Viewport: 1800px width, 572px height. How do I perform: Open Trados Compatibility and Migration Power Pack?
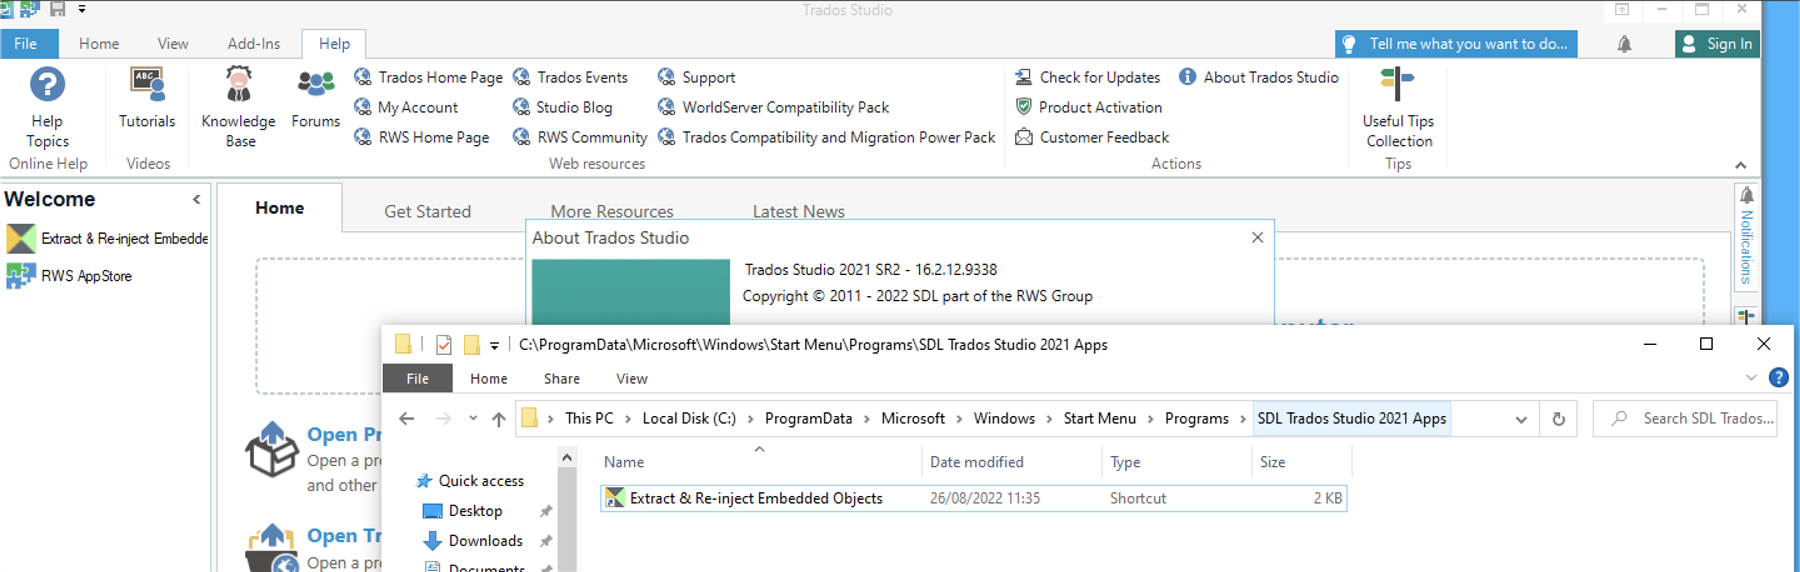pos(826,137)
